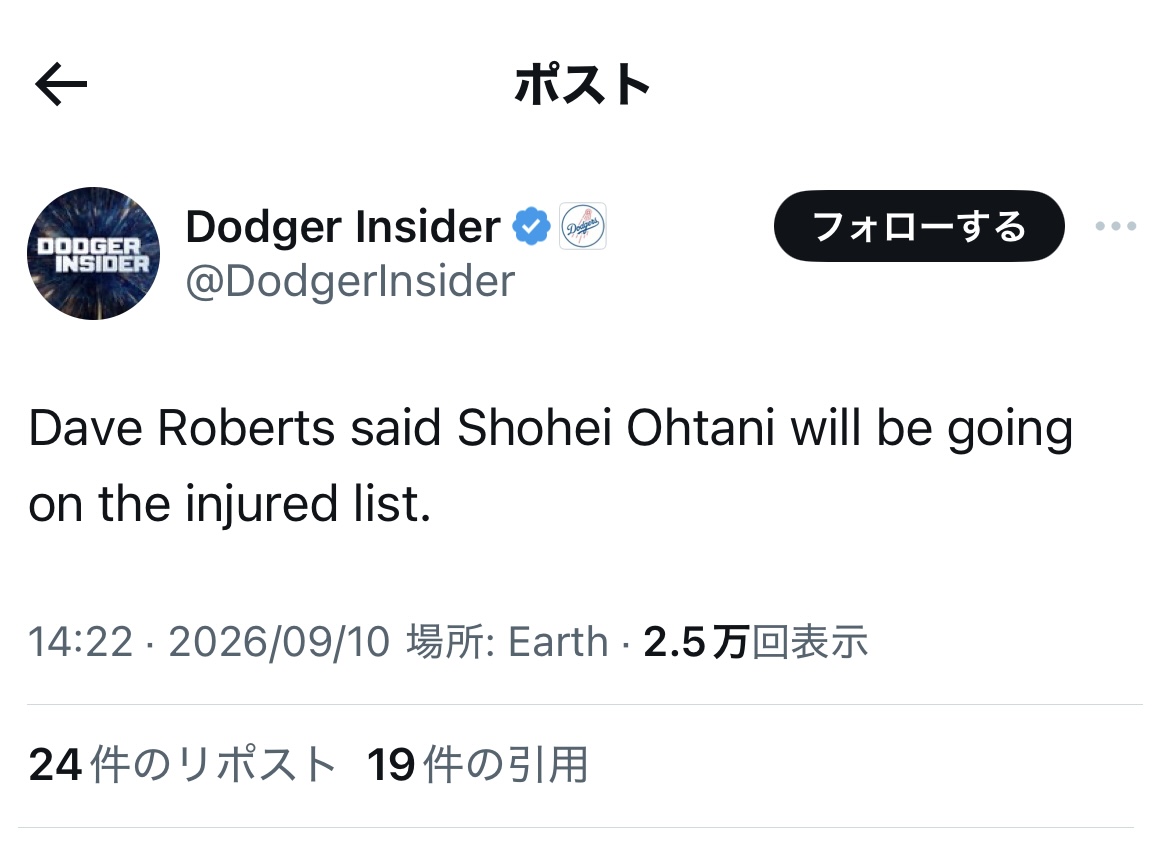1170x865 pixels.
Task: Click the ポスト header title
Action: (x=583, y=84)
